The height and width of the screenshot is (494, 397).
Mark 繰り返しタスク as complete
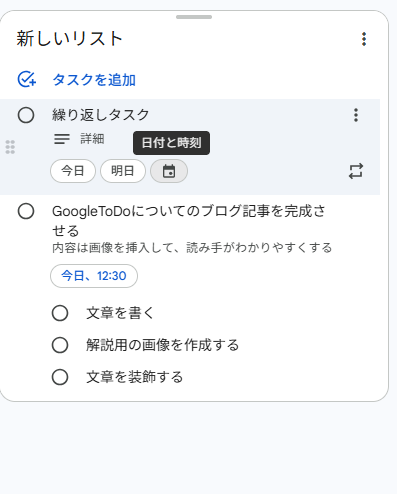[x=26, y=115]
